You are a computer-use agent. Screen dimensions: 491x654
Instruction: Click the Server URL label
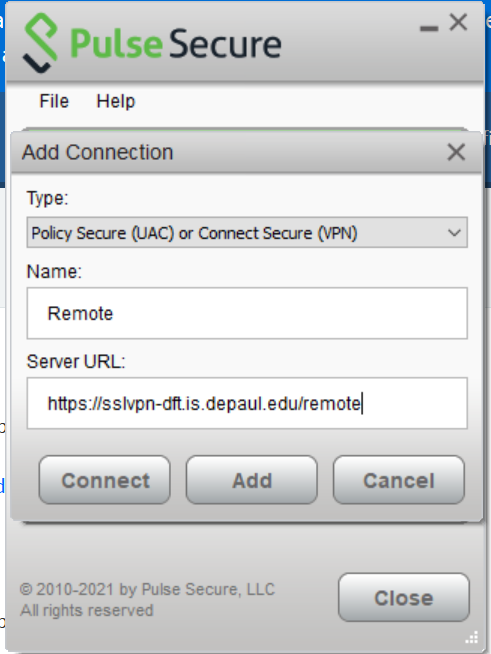point(76,362)
